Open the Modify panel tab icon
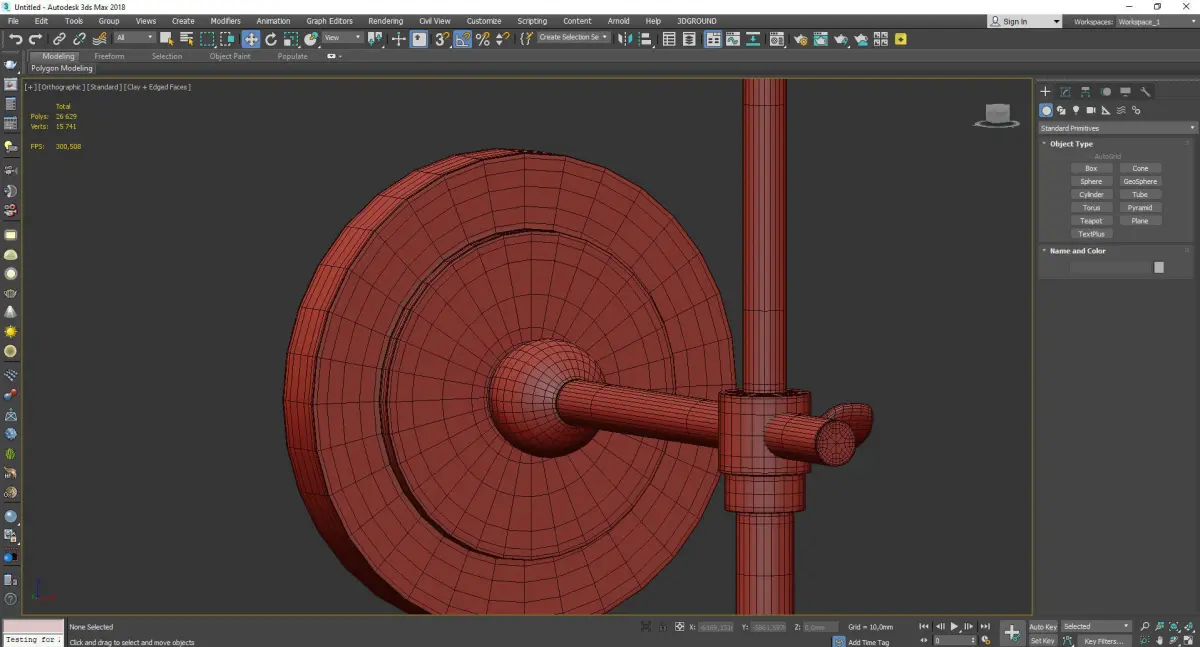The height and width of the screenshot is (647, 1200). point(1066,92)
